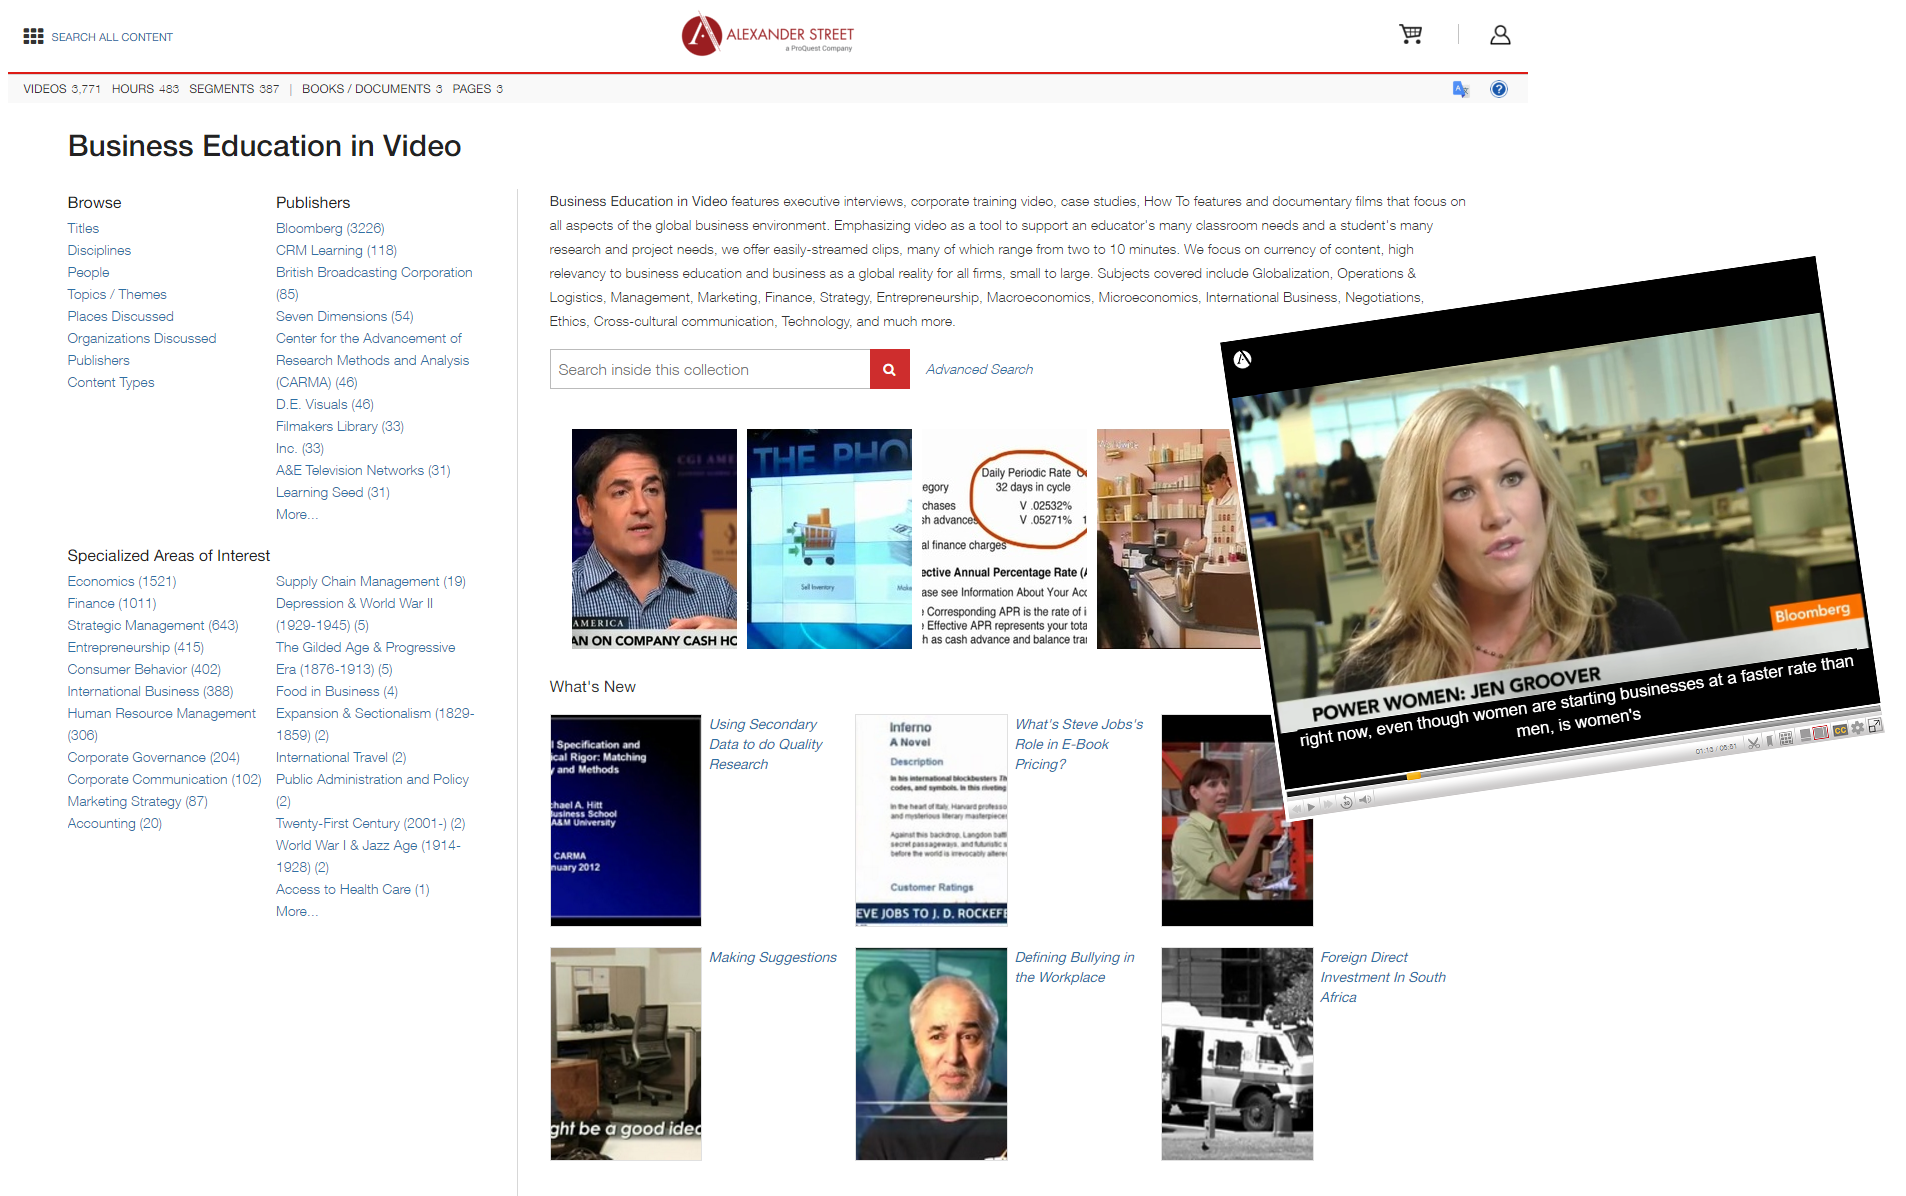Open the help question mark icon
Viewport: 1906px width, 1196px height.
tap(1498, 89)
